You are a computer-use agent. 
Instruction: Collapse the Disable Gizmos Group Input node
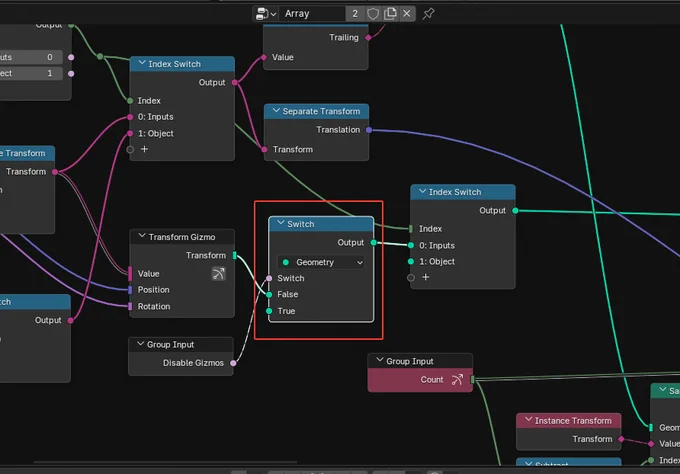click(140, 344)
